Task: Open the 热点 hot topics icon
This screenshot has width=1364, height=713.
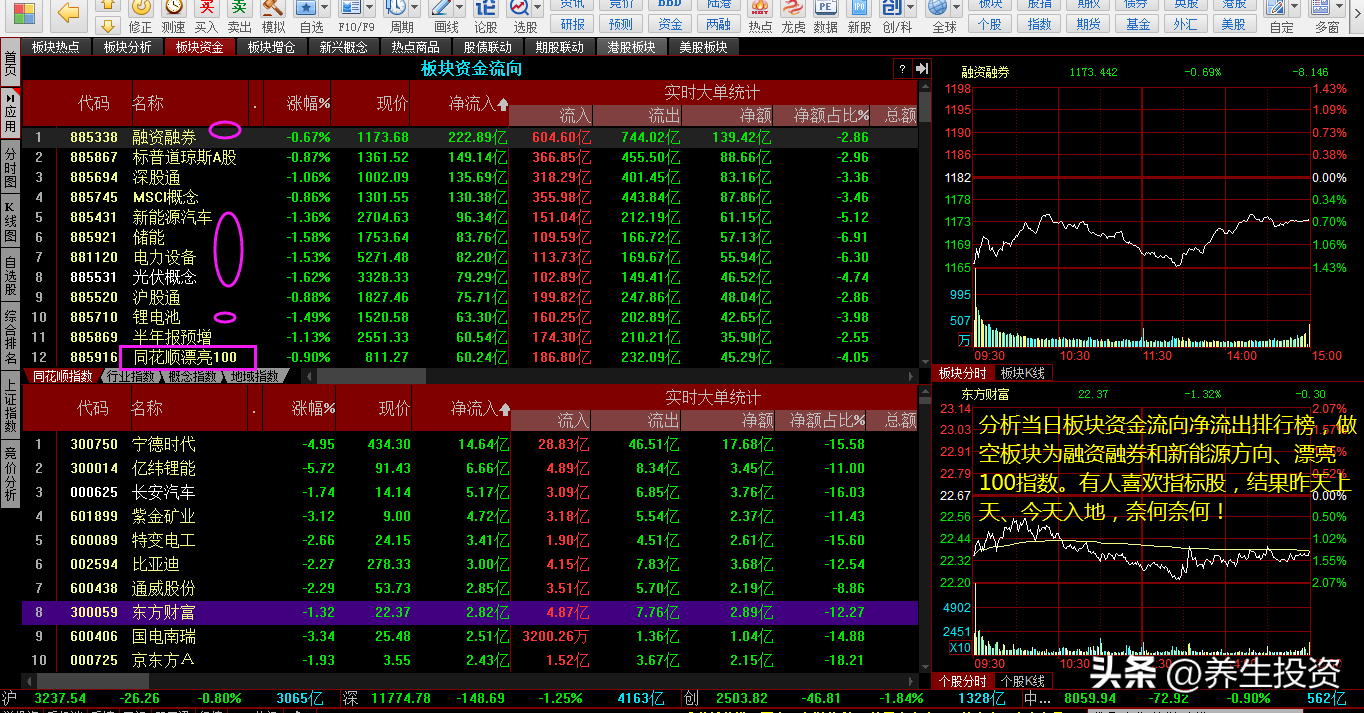Action: pos(760,9)
